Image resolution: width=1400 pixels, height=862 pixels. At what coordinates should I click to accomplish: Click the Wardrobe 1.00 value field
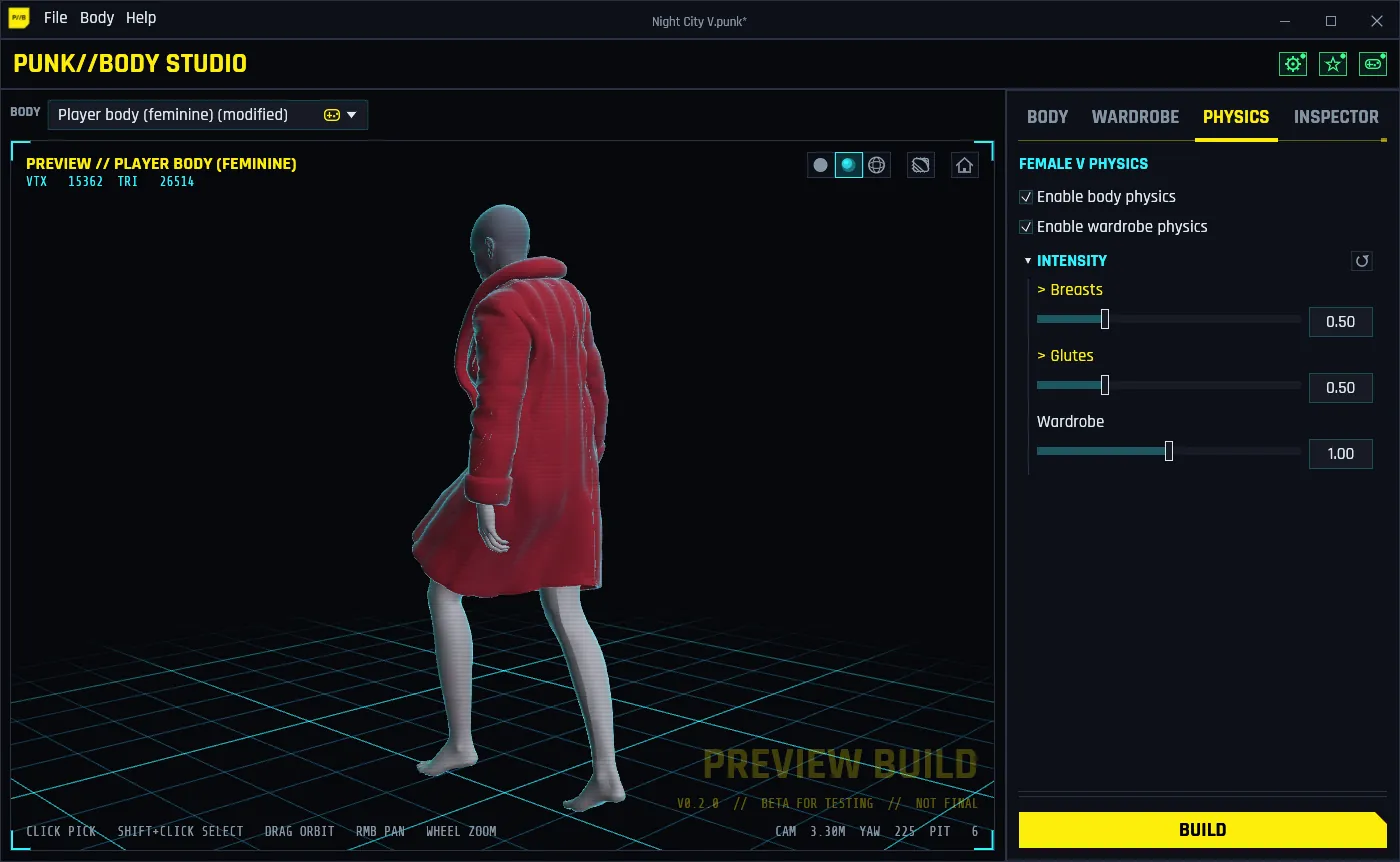1341,454
